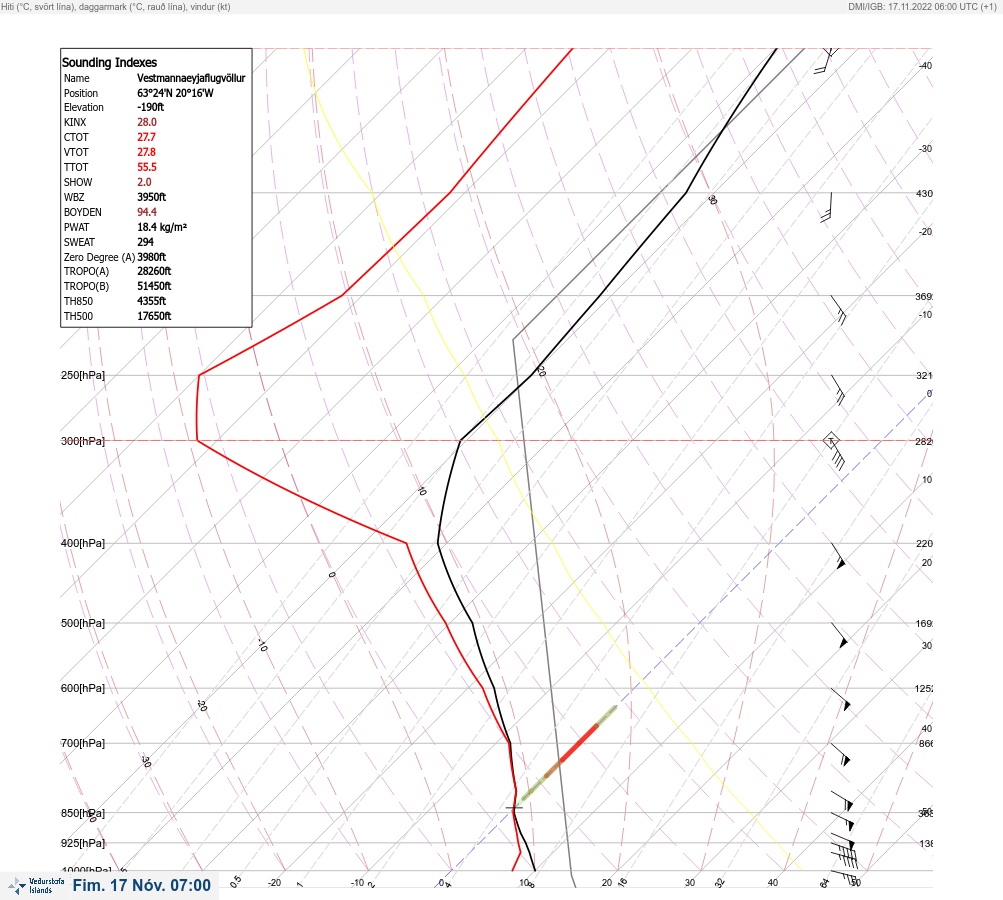Click the wind barb at the 700 hPa level

[x=841, y=754]
